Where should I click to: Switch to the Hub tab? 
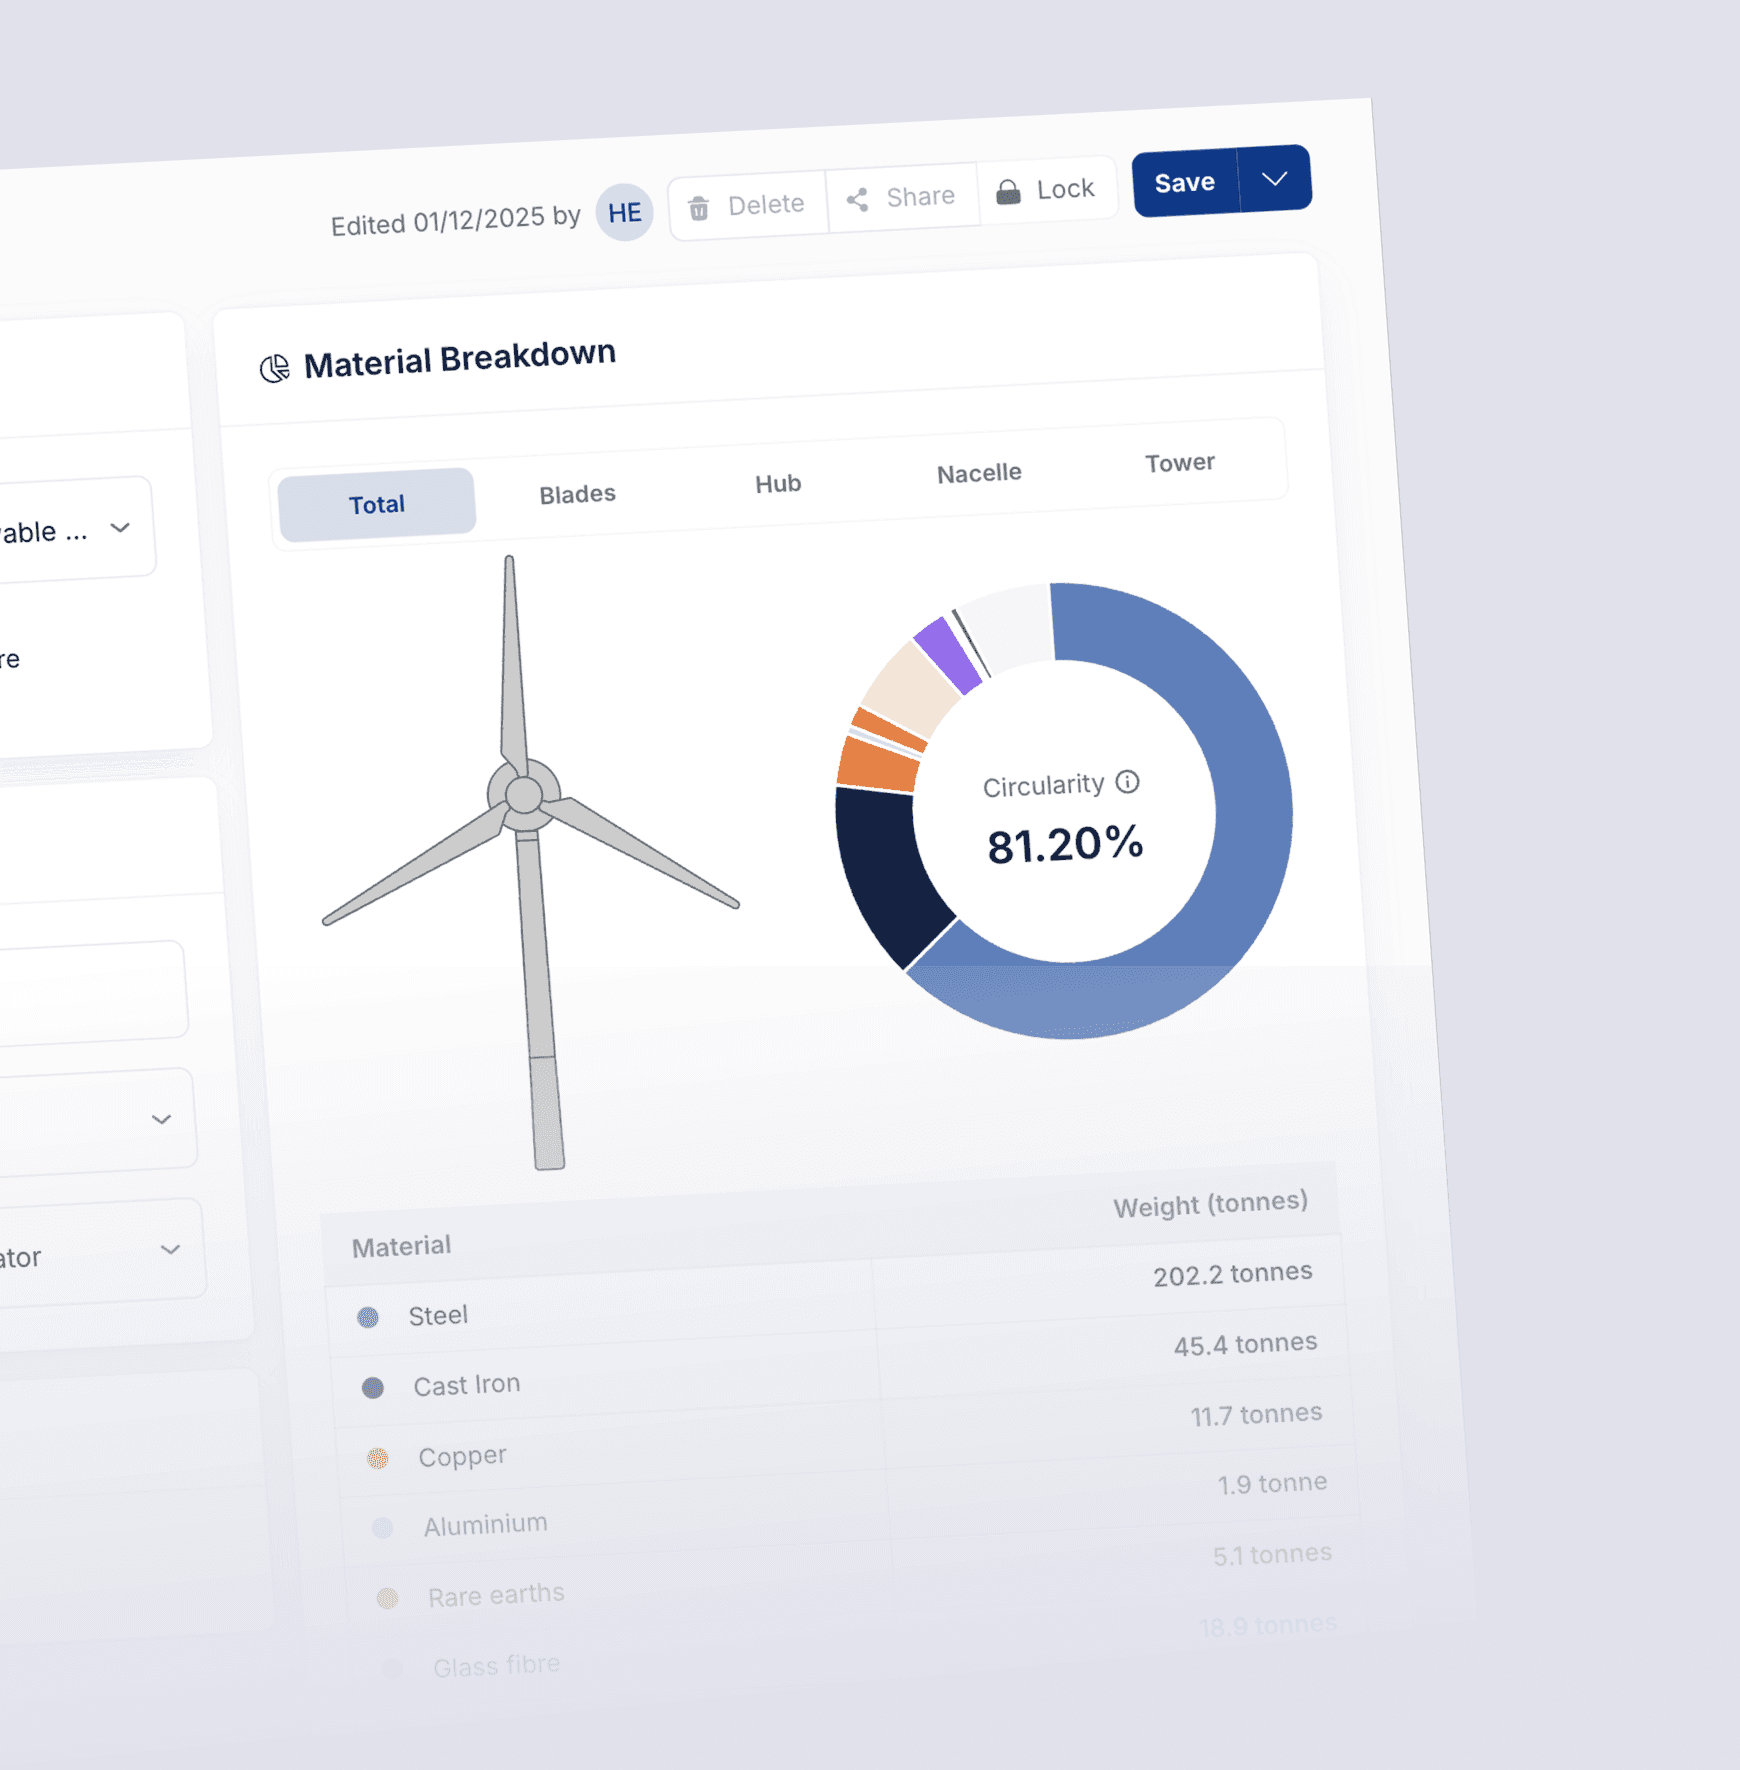point(778,484)
